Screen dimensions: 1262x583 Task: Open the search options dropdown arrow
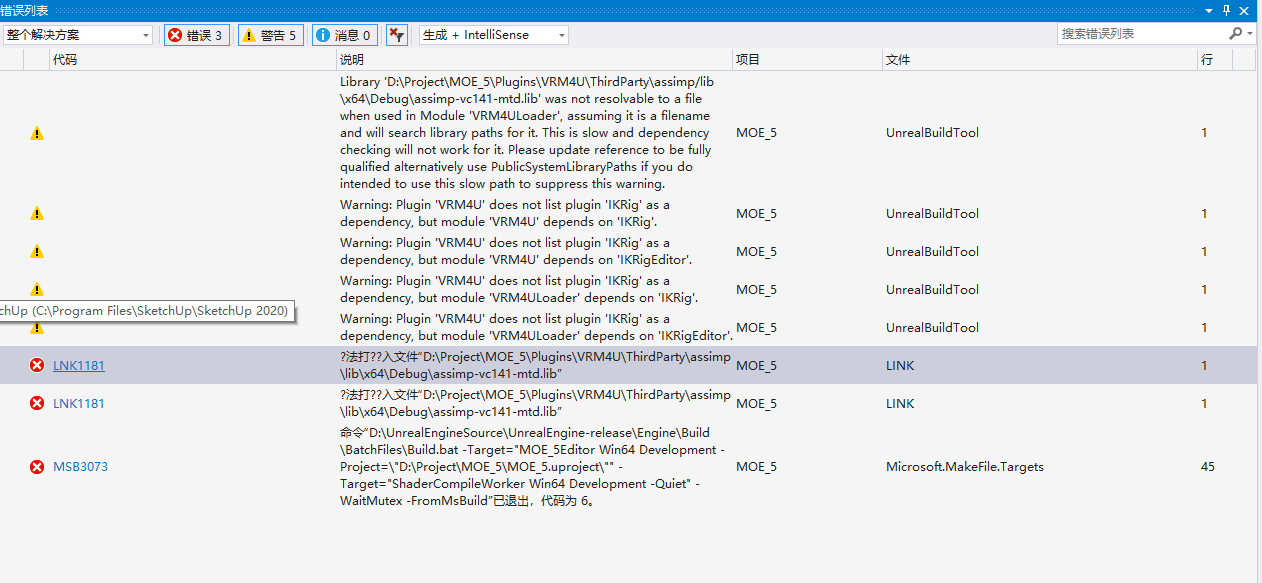click(x=1250, y=34)
